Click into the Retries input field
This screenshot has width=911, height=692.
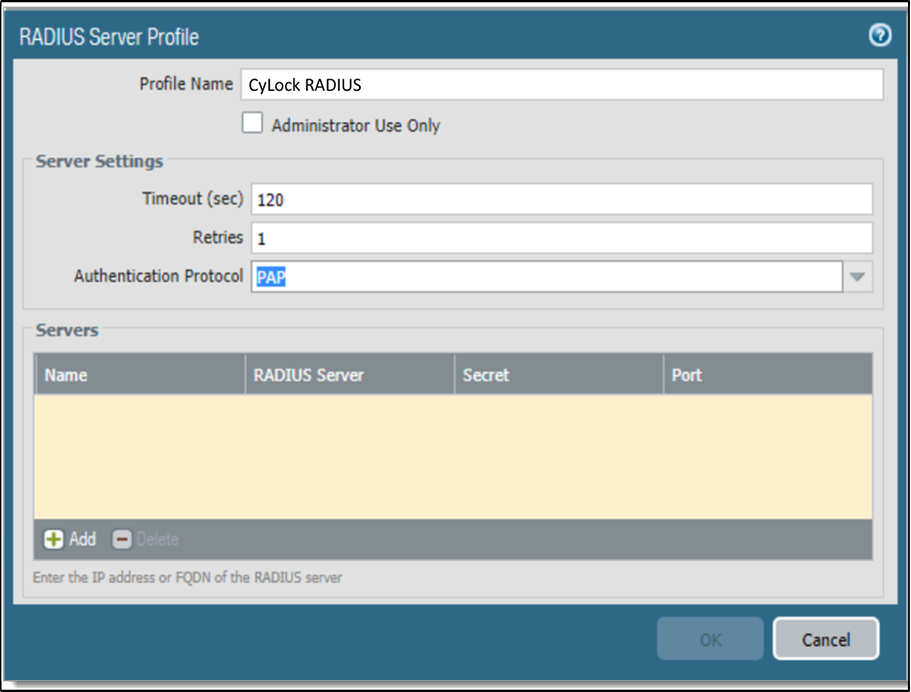(561, 238)
